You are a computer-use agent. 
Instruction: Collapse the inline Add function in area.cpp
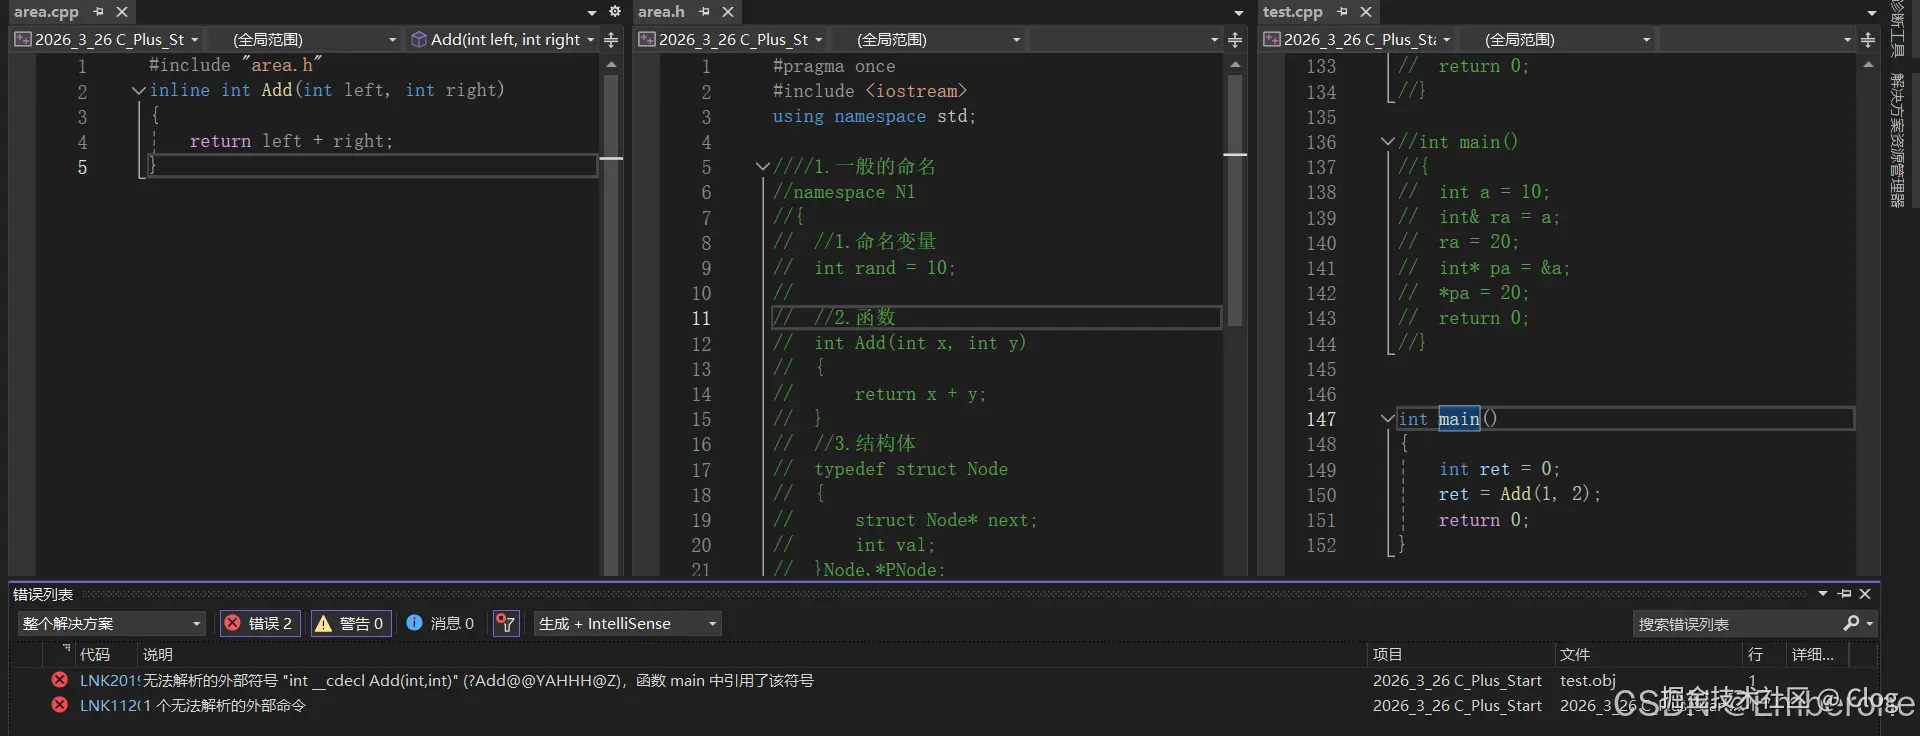[x=138, y=90]
